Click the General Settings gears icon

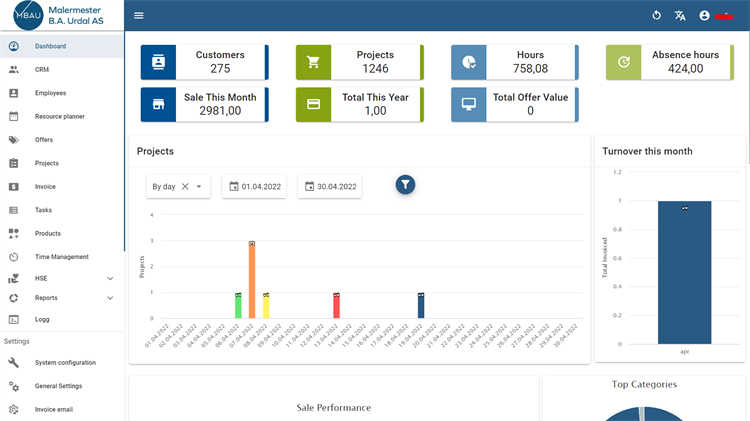tap(14, 386)
